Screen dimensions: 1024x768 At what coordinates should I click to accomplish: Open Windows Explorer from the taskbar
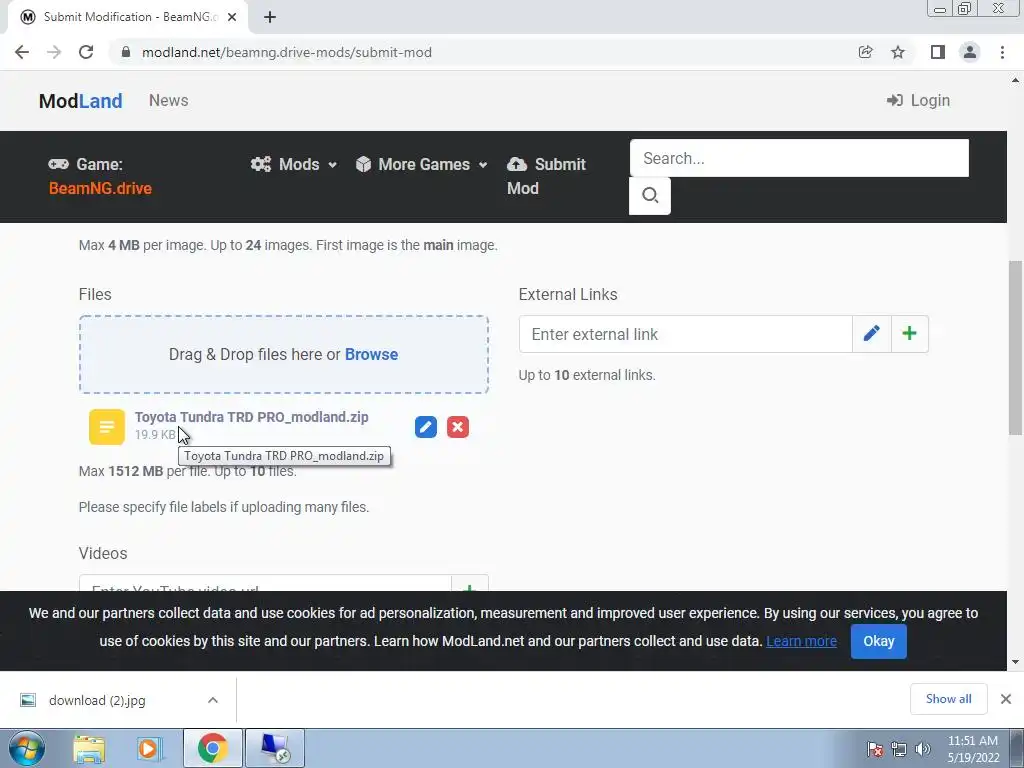[89, 748]
